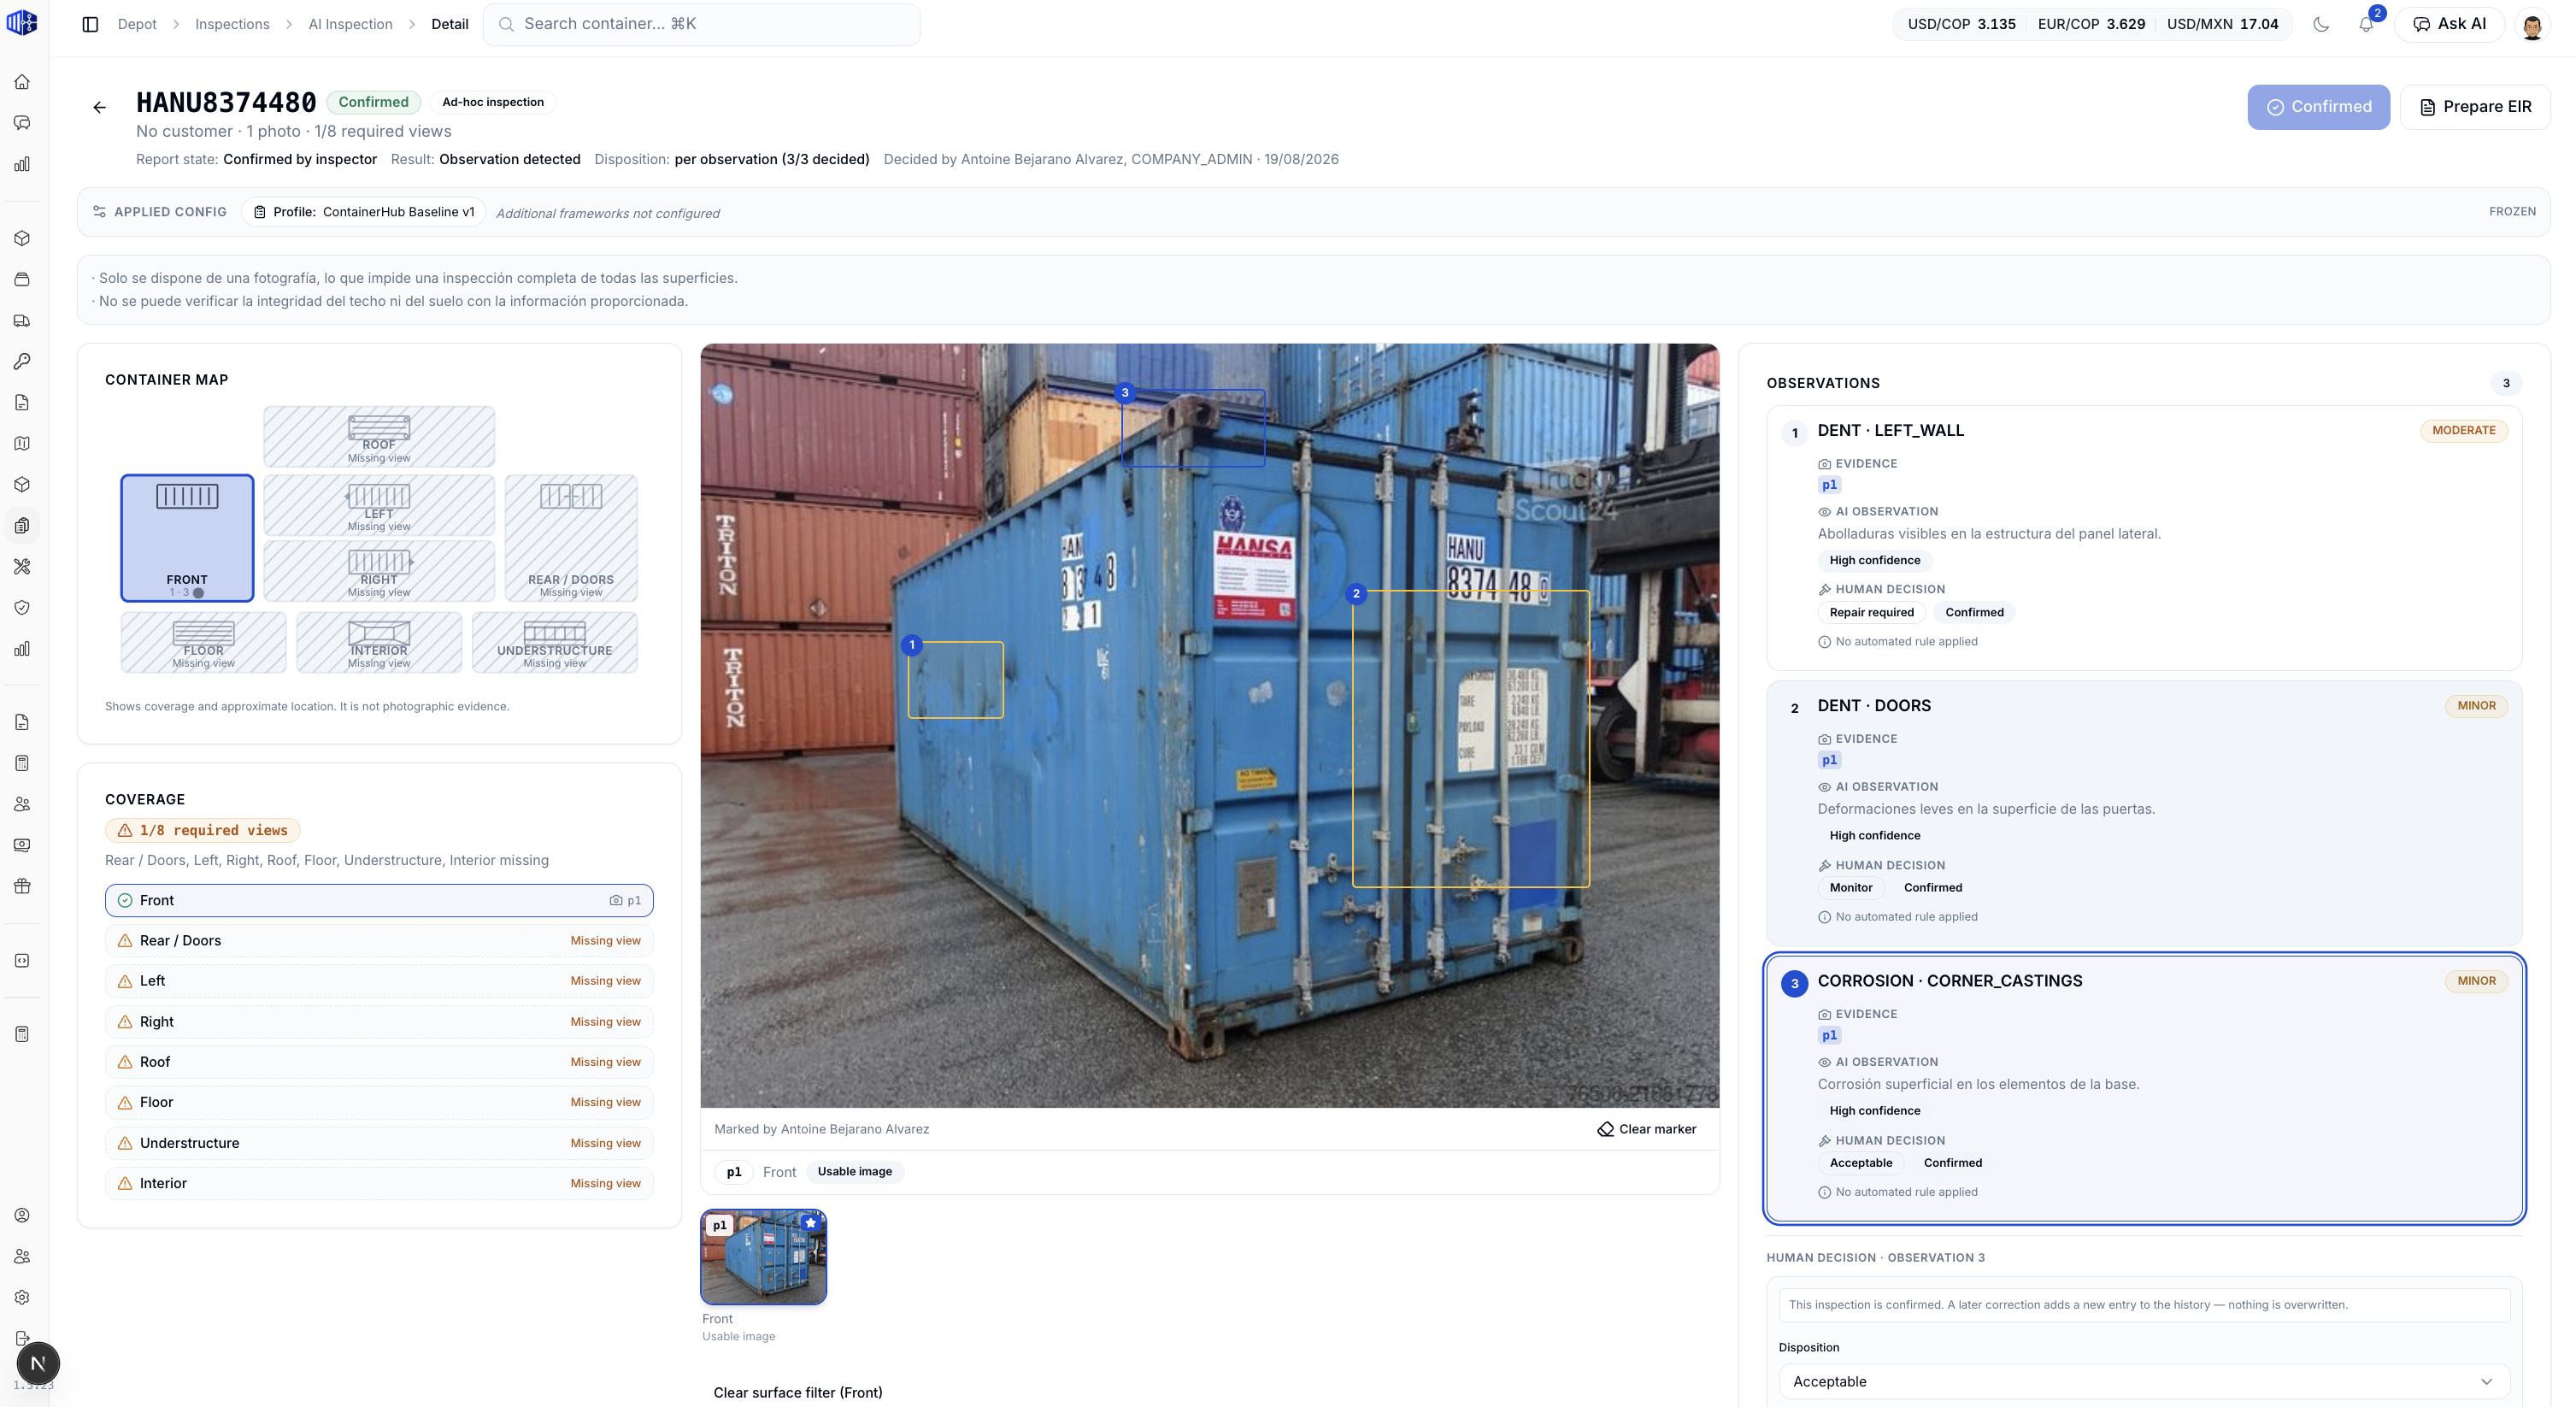
Task: Toggle the sidebar panel icon
Action: (90, 24)
